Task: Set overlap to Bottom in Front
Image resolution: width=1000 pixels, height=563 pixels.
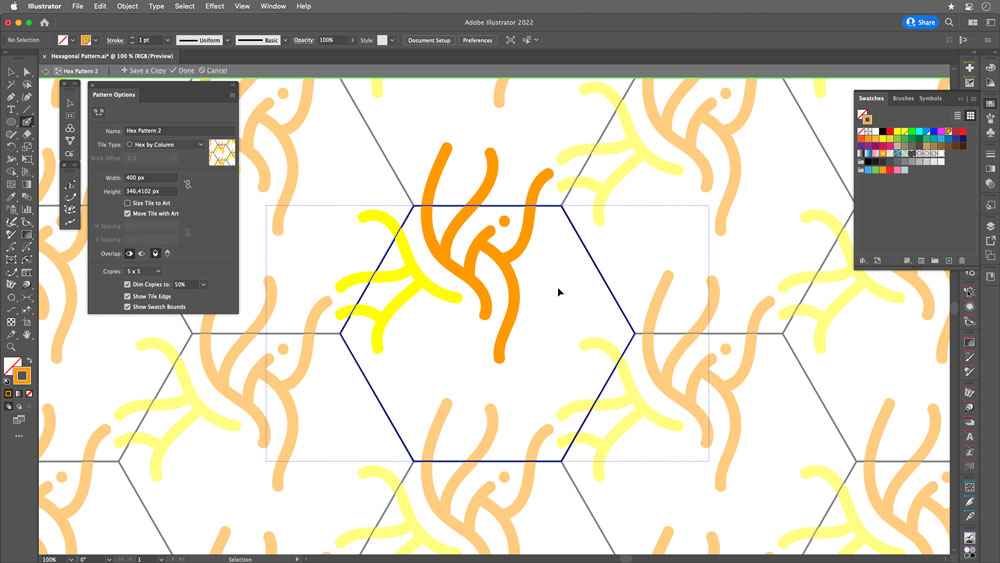Action: click(x=167, y=253)
